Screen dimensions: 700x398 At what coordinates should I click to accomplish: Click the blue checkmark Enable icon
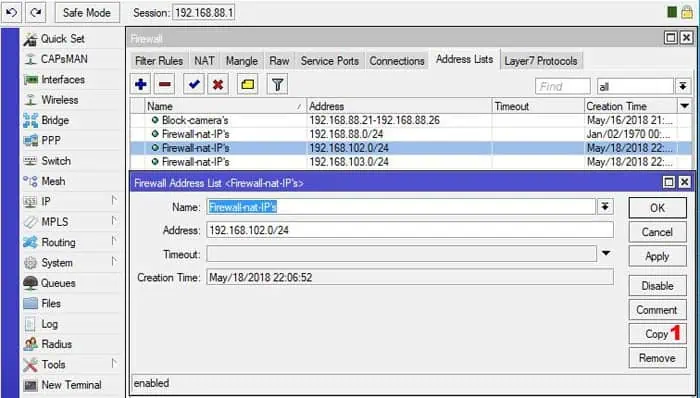tap(194, 84)
